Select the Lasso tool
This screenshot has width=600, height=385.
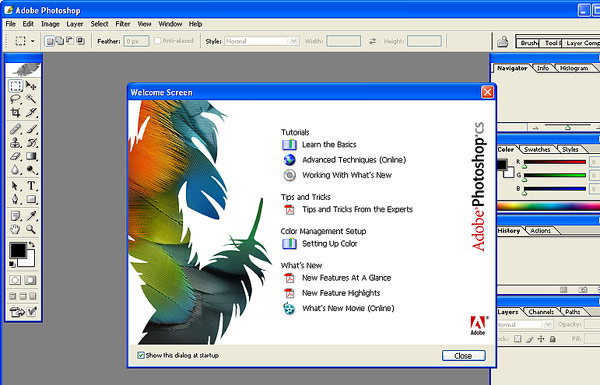coord(16,99)
